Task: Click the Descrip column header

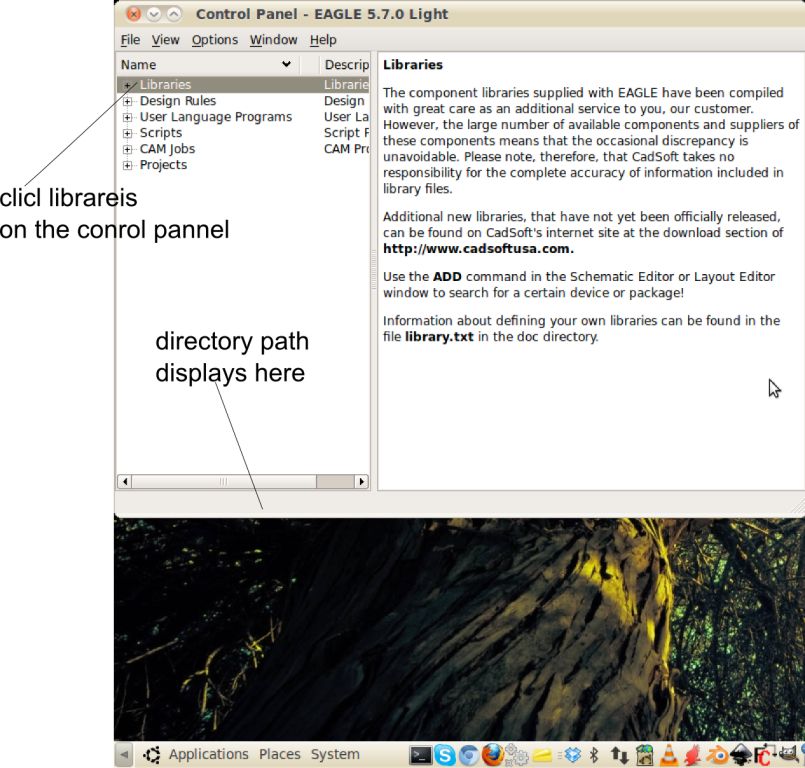Action: 345,65
